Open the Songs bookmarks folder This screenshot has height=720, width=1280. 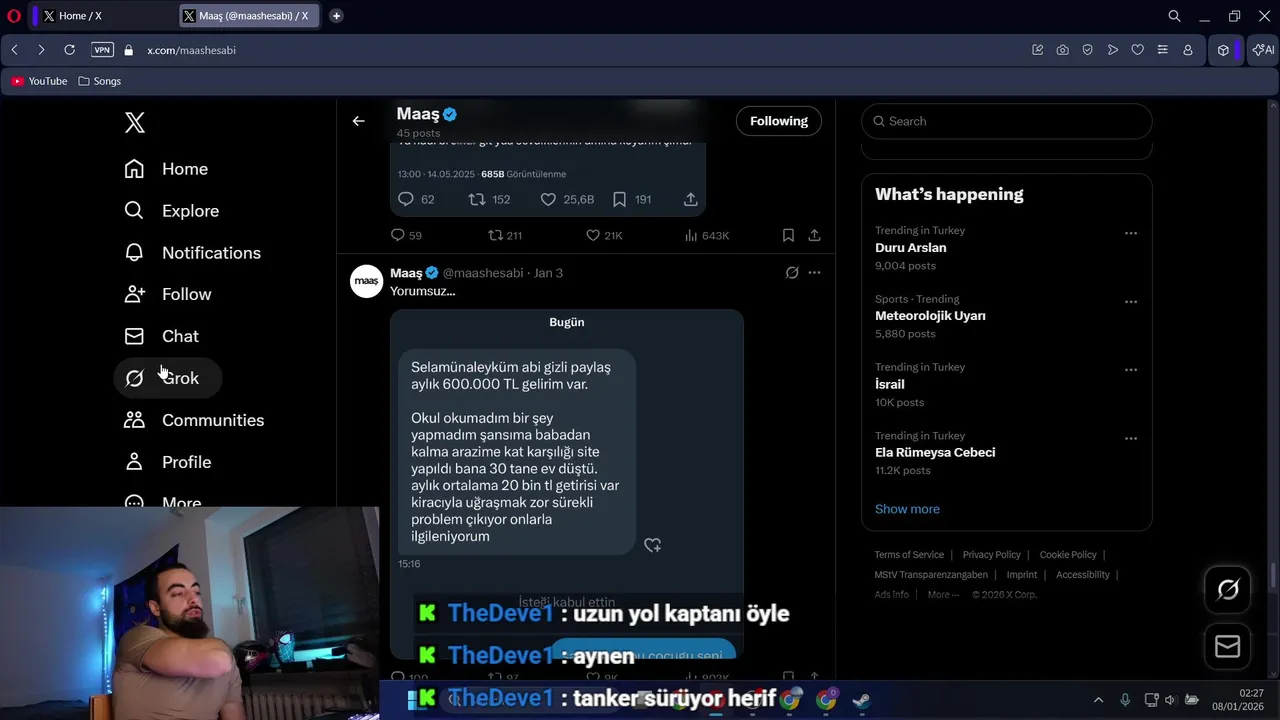click(x=99, y=81)
